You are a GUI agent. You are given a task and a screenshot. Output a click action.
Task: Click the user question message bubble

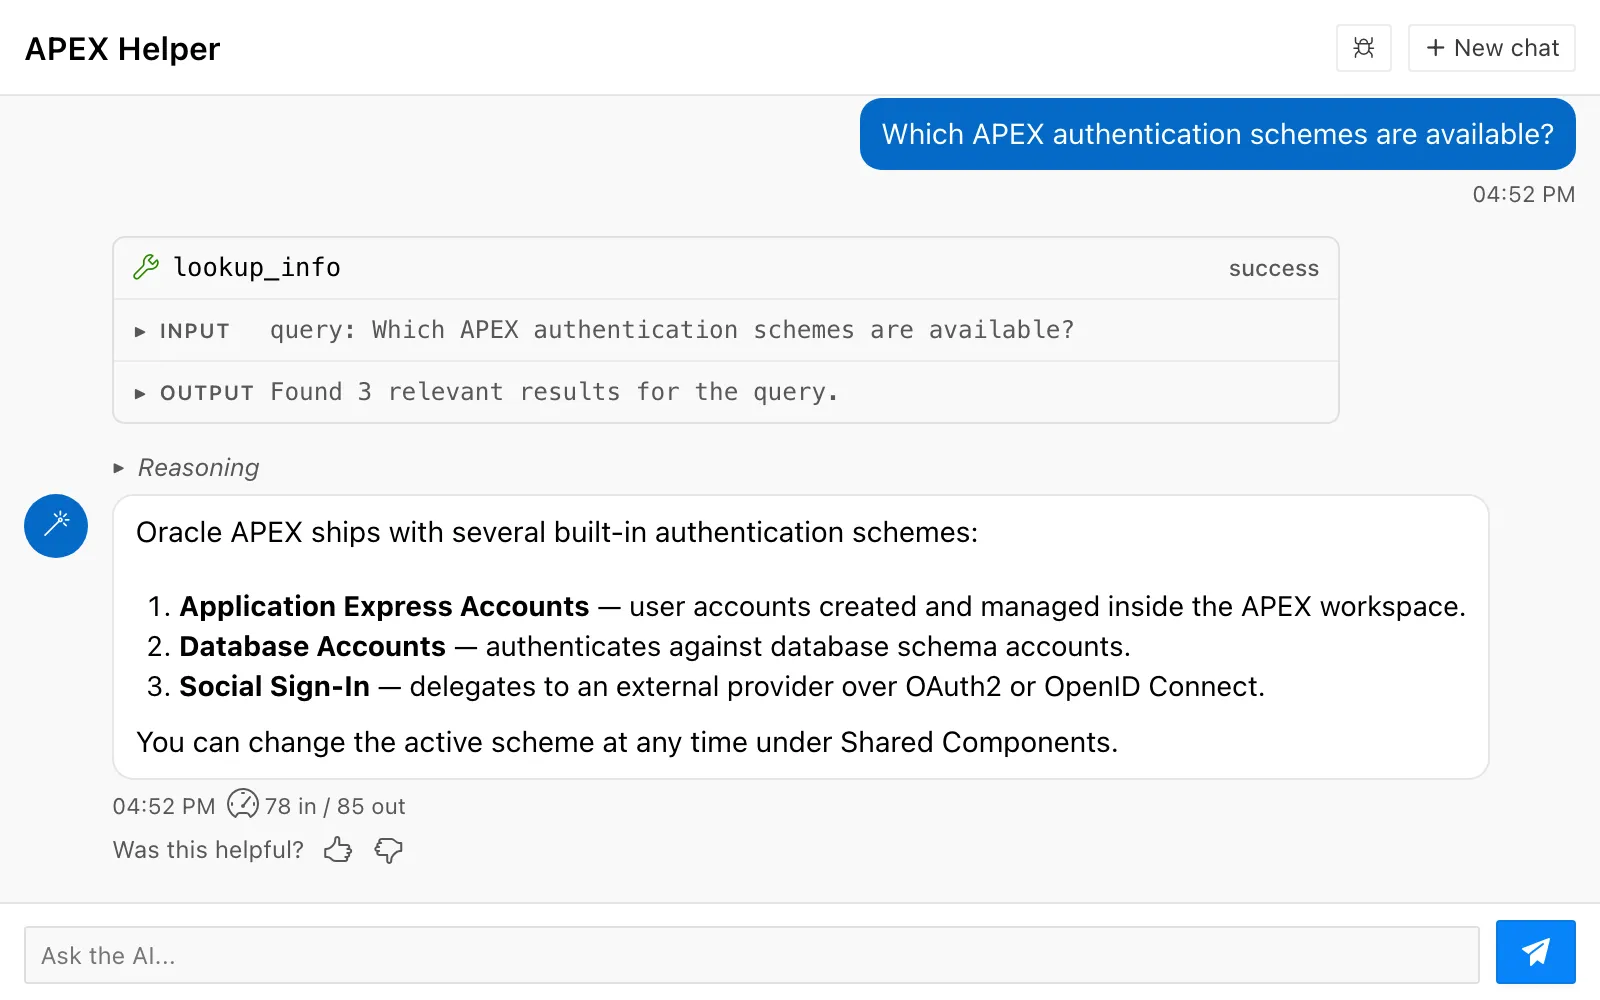(x=1218, y=134)
